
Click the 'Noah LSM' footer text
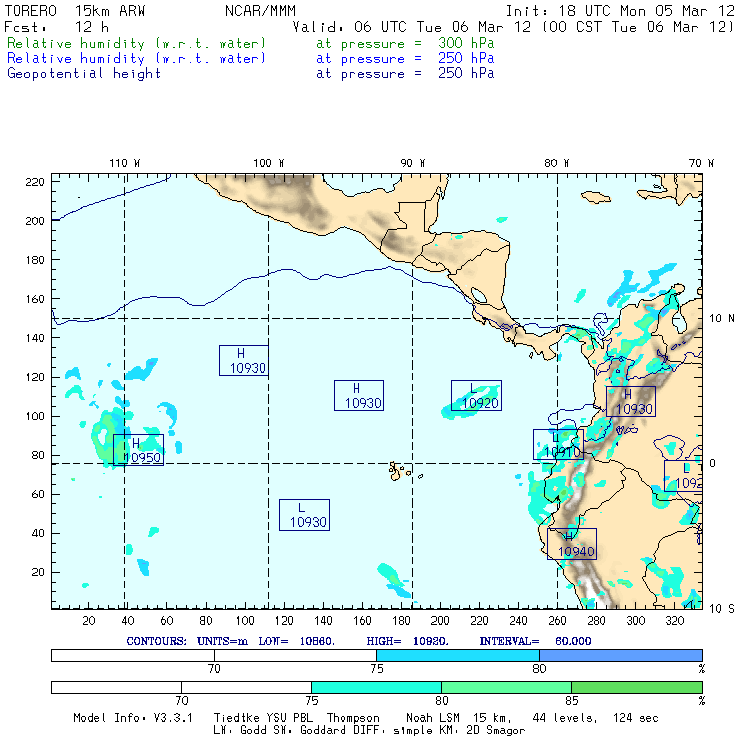[x=433, y=718]
